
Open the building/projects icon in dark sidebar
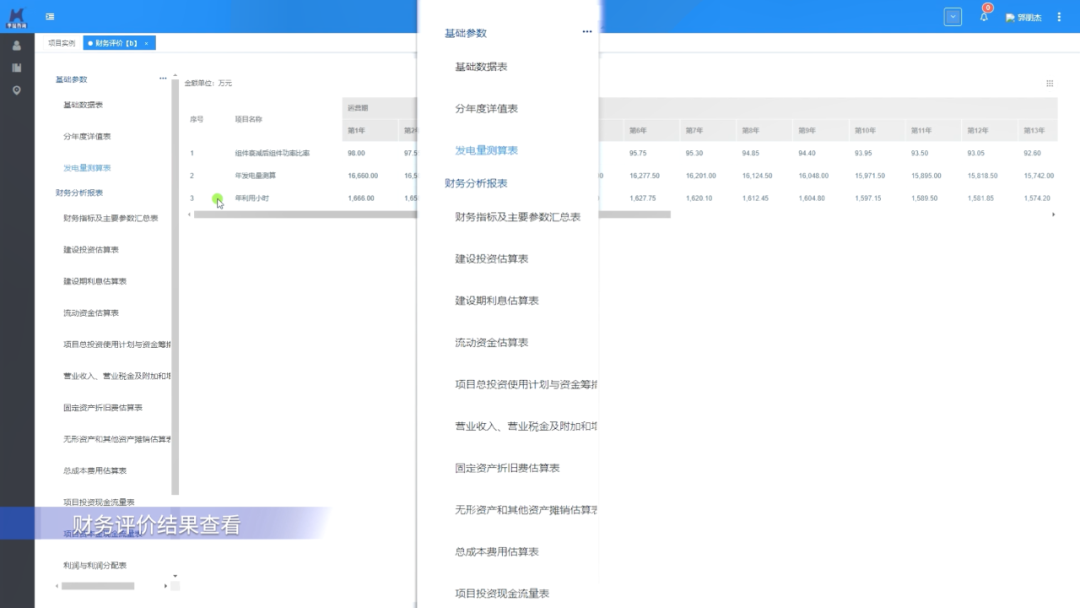click(17, 67)
